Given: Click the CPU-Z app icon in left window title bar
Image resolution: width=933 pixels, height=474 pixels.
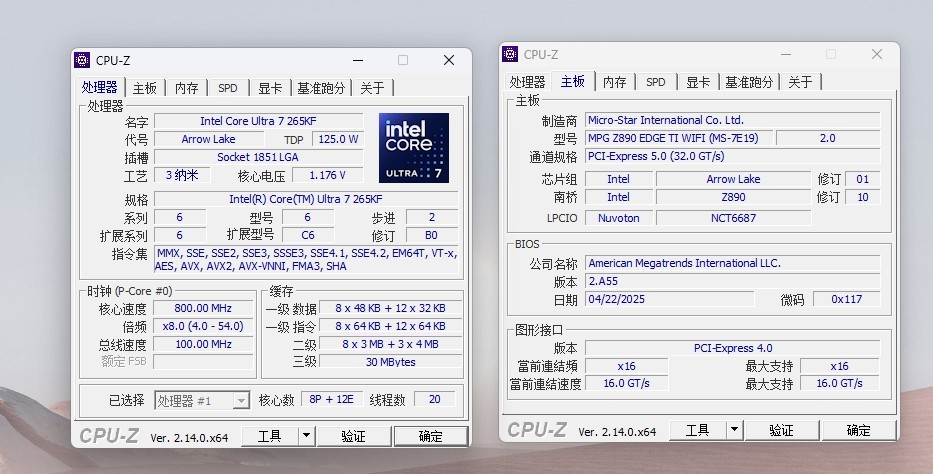Looking at the screenshot, I should (82, 60).
